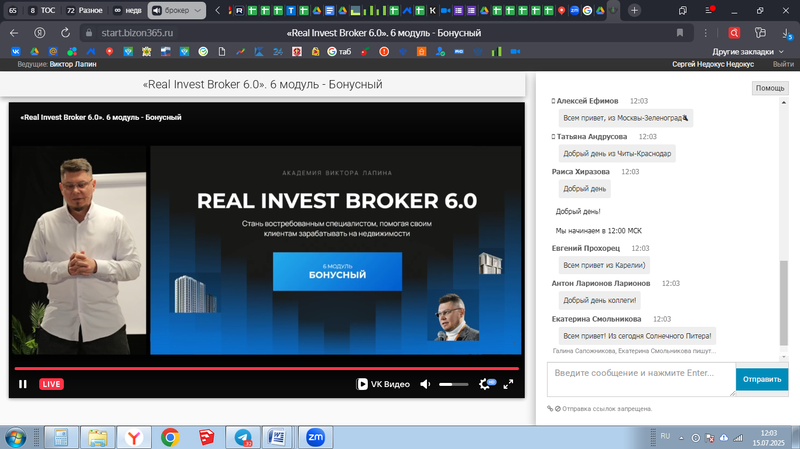The width and height of the screenshot is (800, 449).
Task: Adjust the video volume slider
Action: [453, 384]
